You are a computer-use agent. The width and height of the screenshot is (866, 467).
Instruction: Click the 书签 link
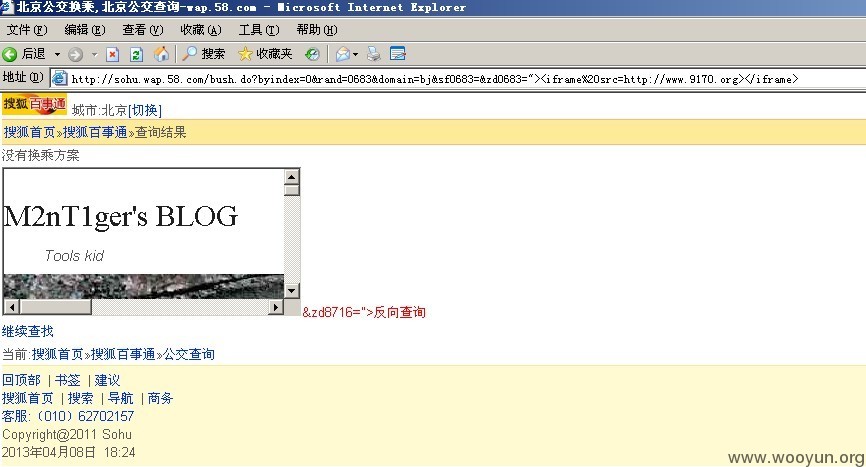[67, 380]
